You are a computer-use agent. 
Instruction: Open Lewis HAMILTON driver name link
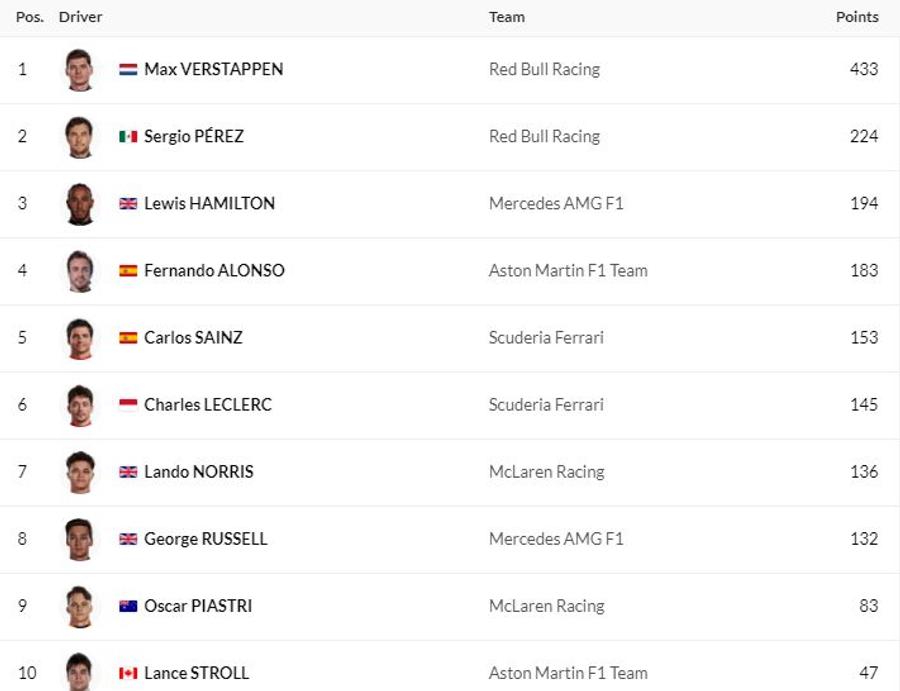point(210,204)
